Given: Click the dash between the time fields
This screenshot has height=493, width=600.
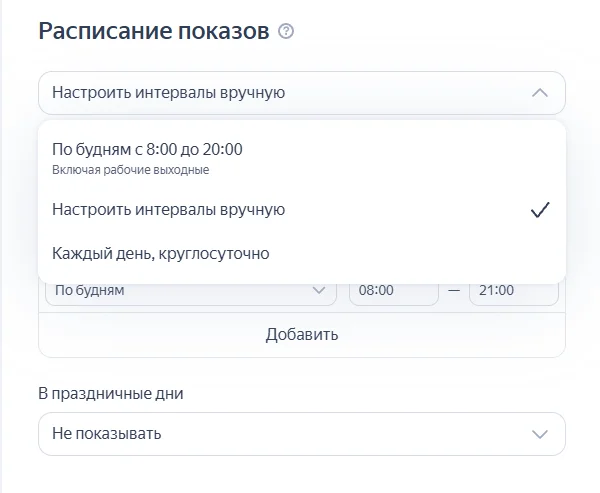Looking at the screenshot, I should pos(454,291).
